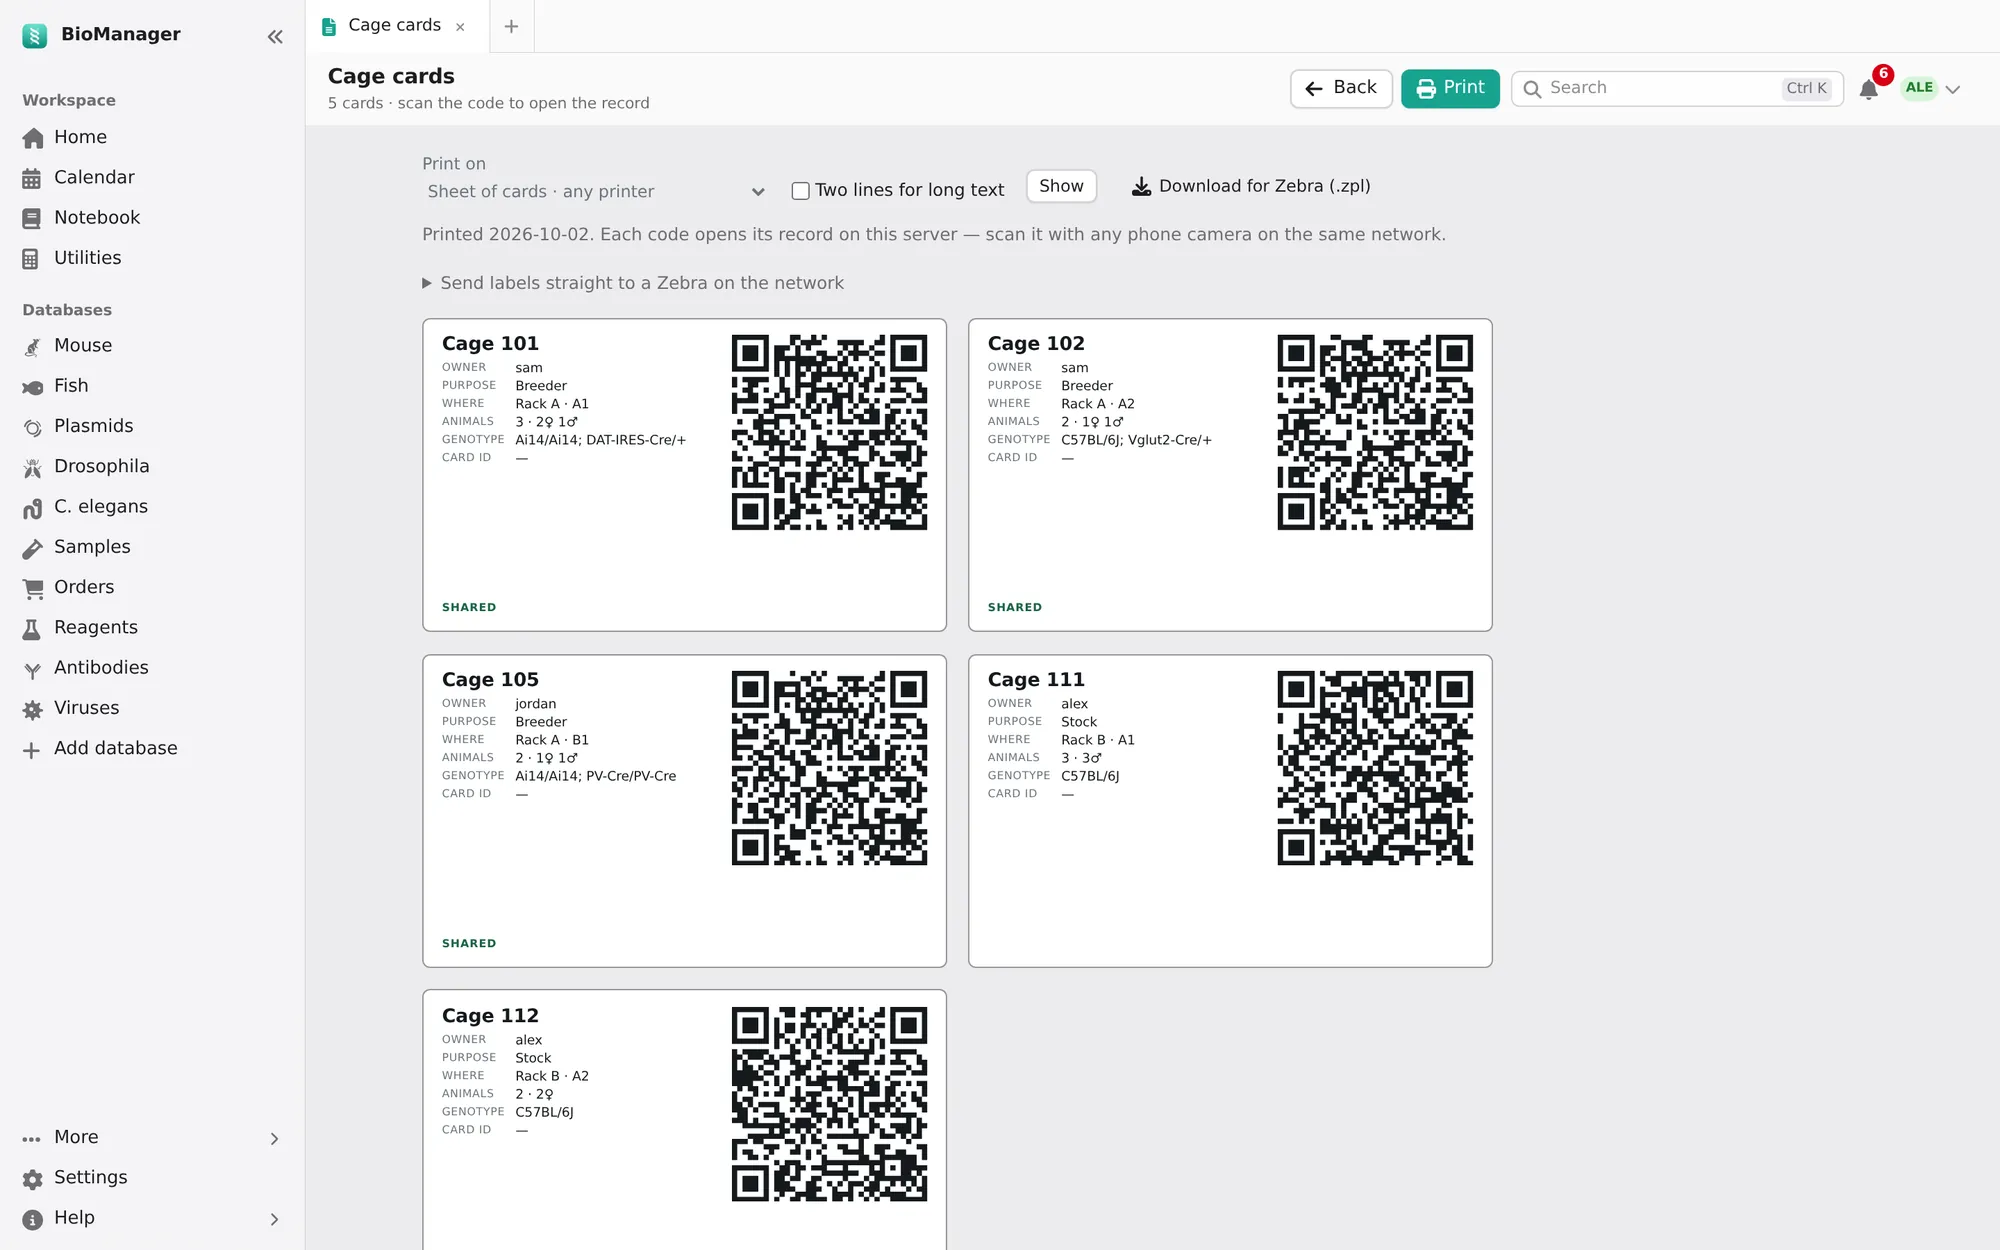Screen dimensions: 2000x1250
Task: Open the Utilities calculator icon
Action: [32, 259]
